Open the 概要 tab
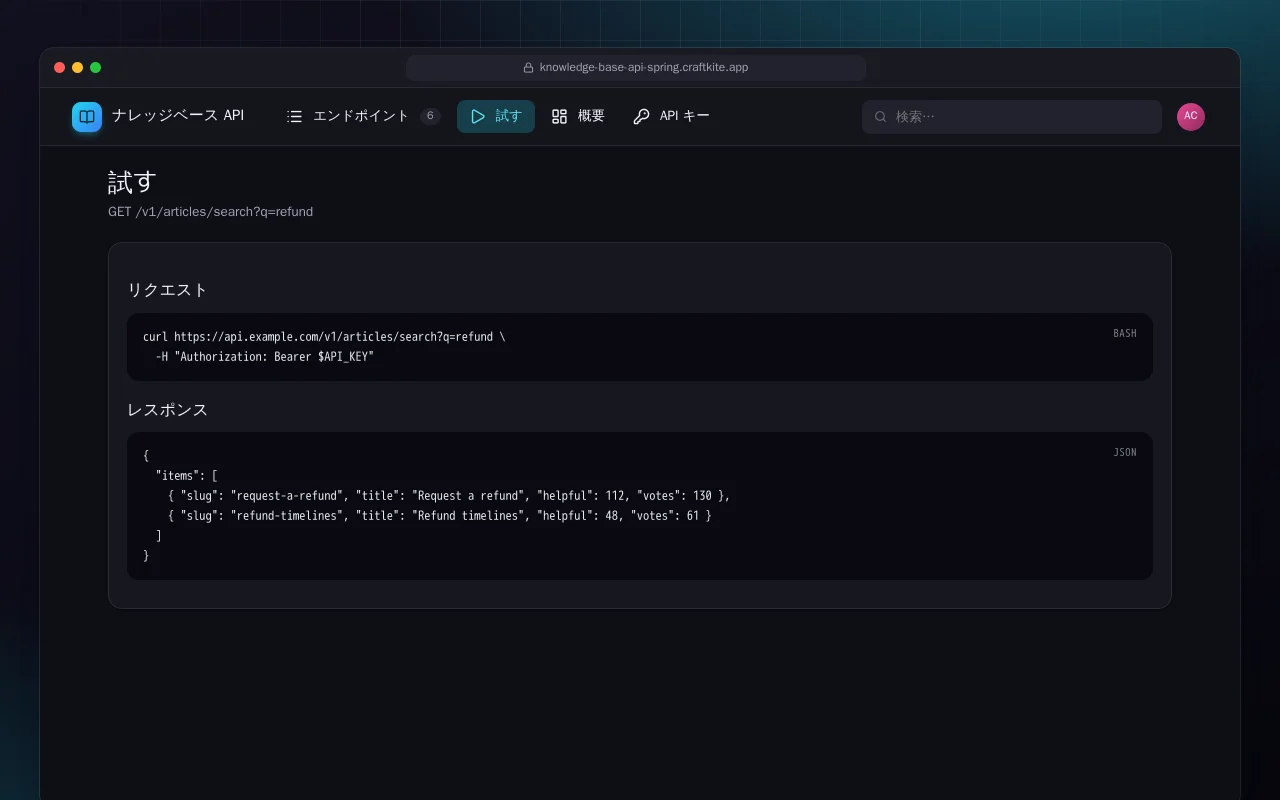The image size is (1280, 800). [x=578, y=117]
